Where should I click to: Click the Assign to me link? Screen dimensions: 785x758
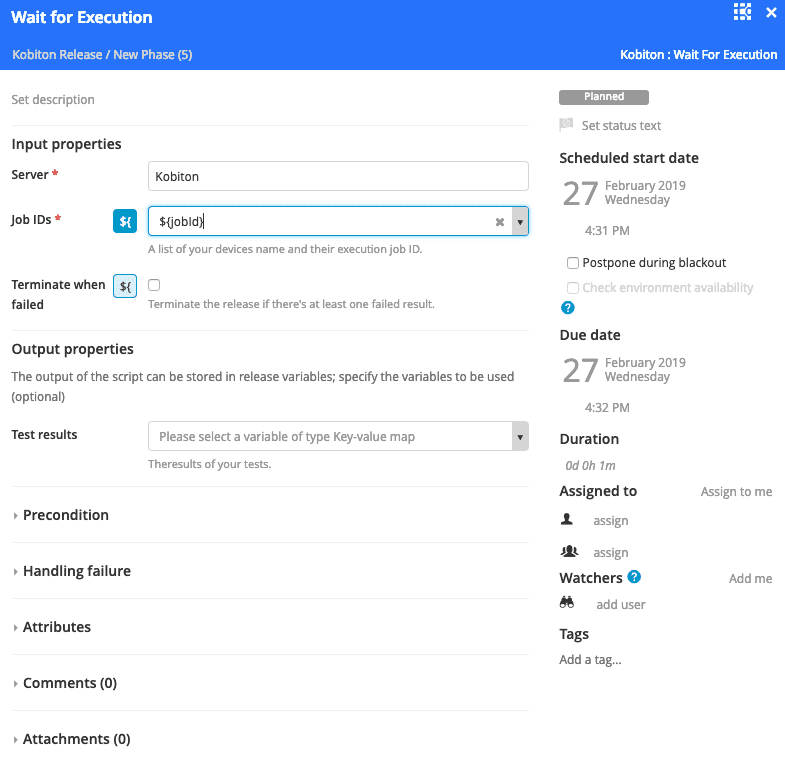(x=736, y=492)
